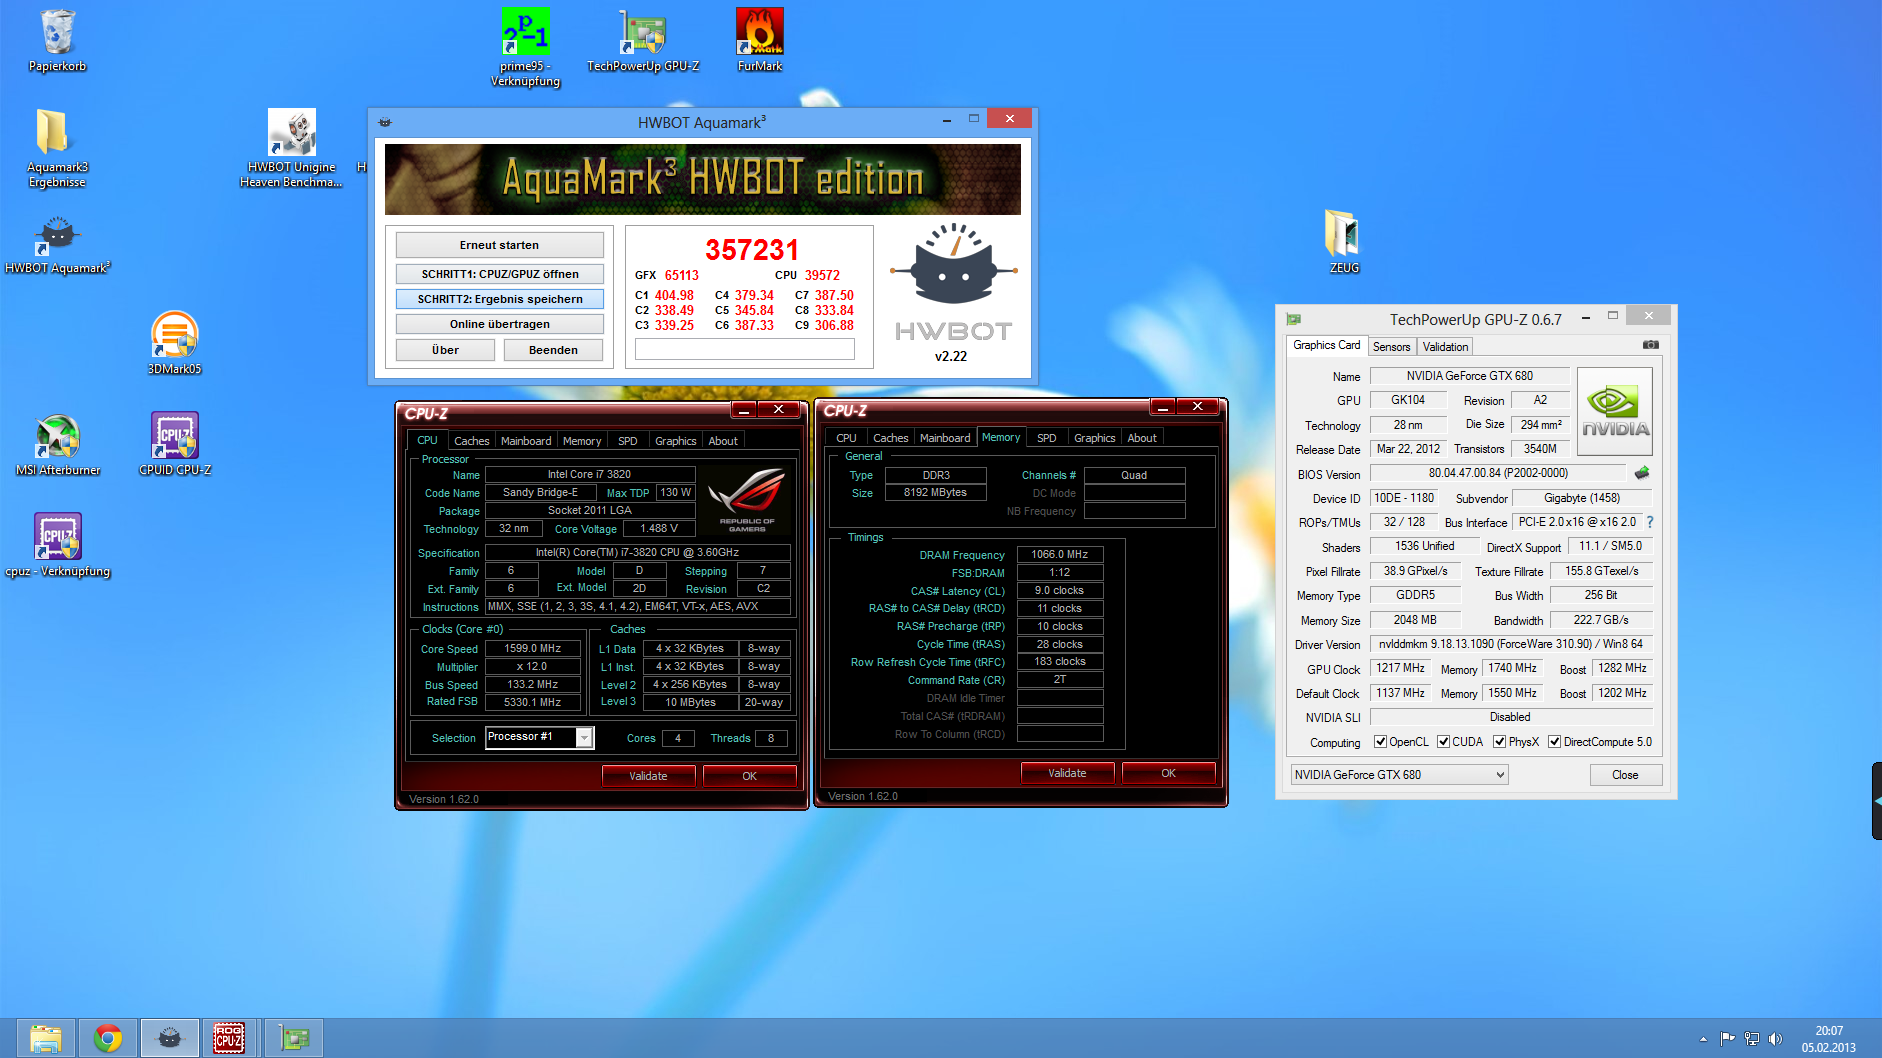This screenshot has width=1882, height=1058.
Task: Open Graphics tab in right CPU-Z window
Action: (x=1094, y=438)
